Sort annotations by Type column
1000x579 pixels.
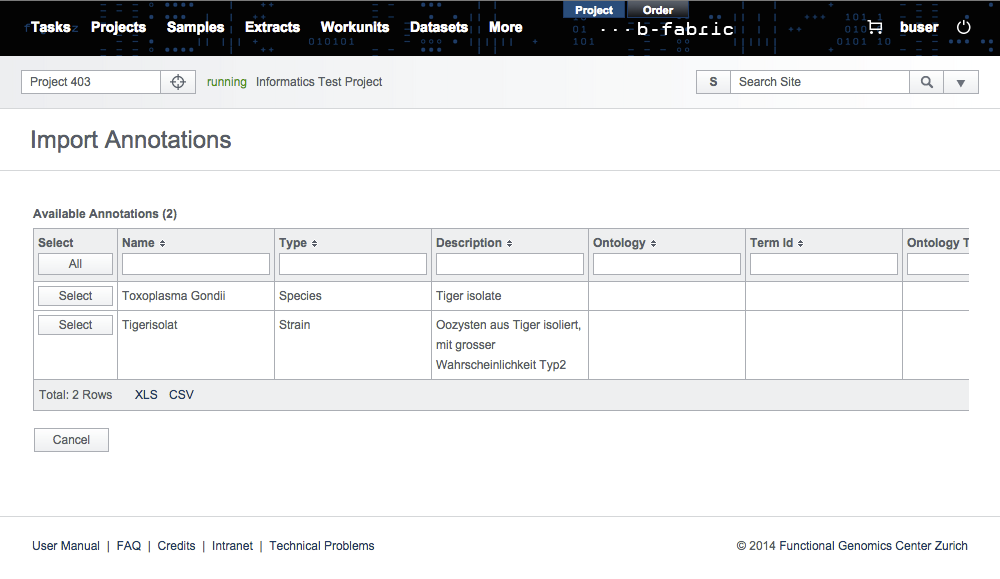297,243
